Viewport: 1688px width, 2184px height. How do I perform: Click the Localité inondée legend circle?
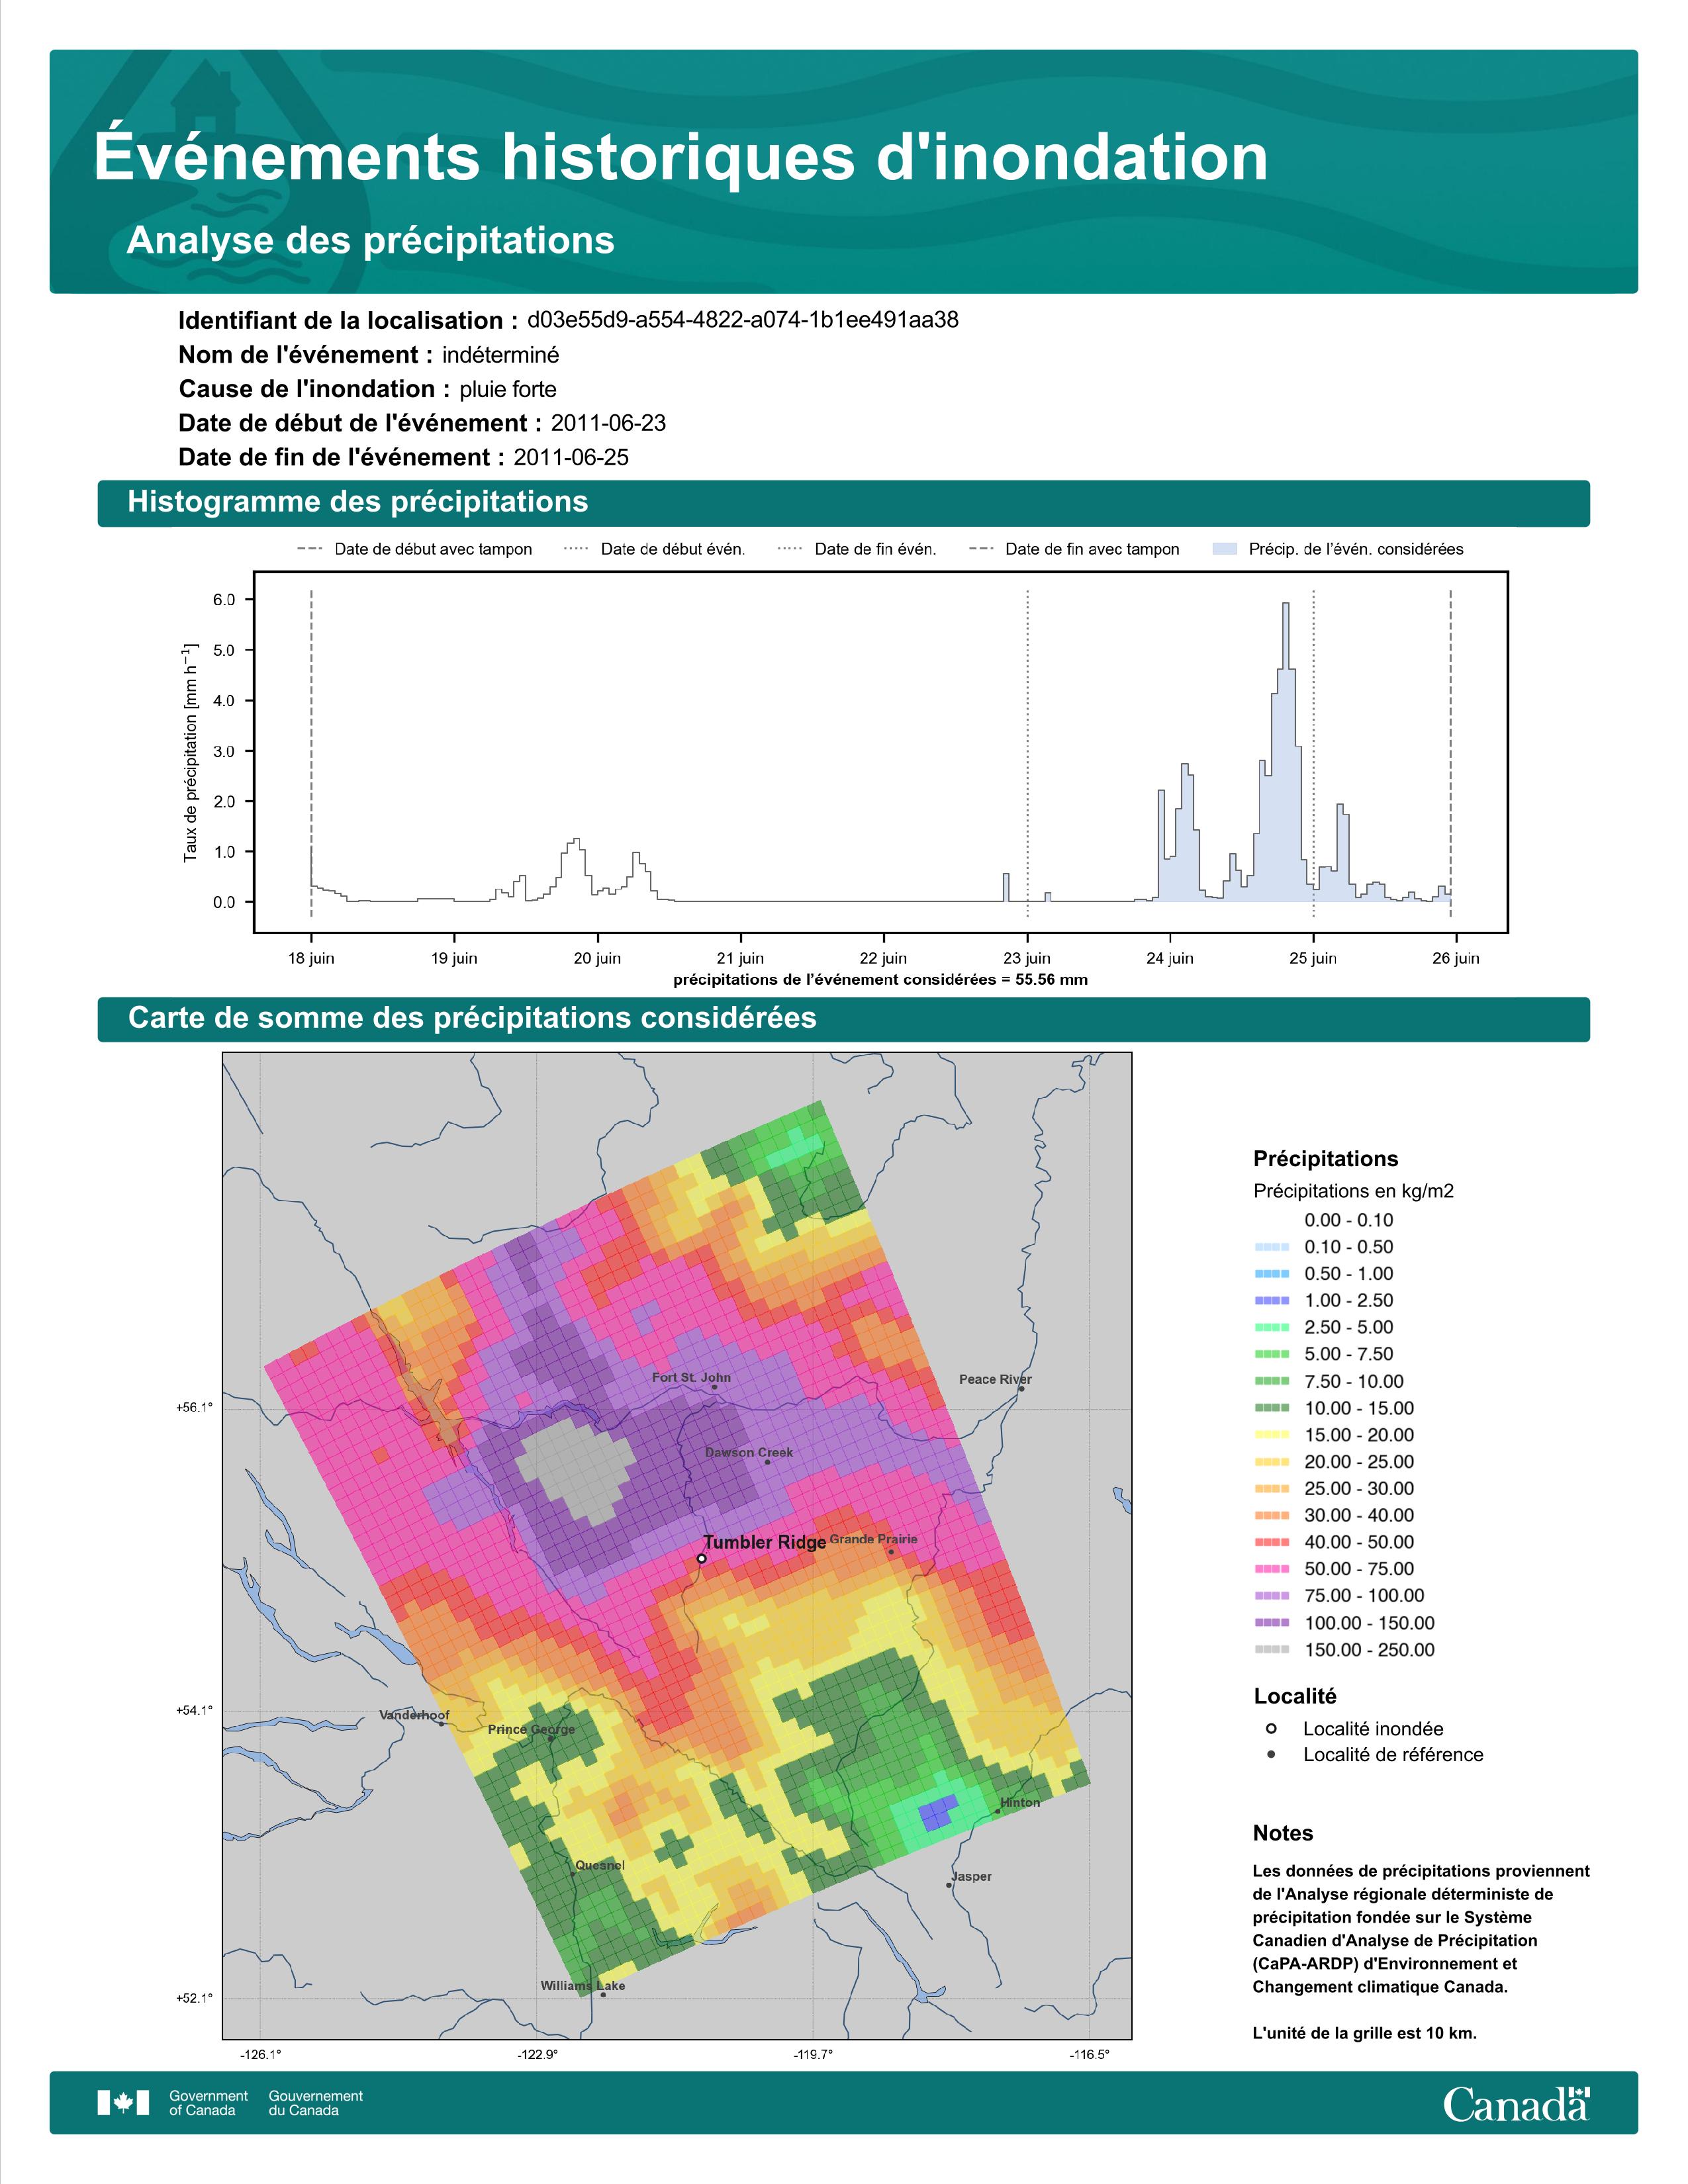pyautogui.click(x=1271, y=1728)
